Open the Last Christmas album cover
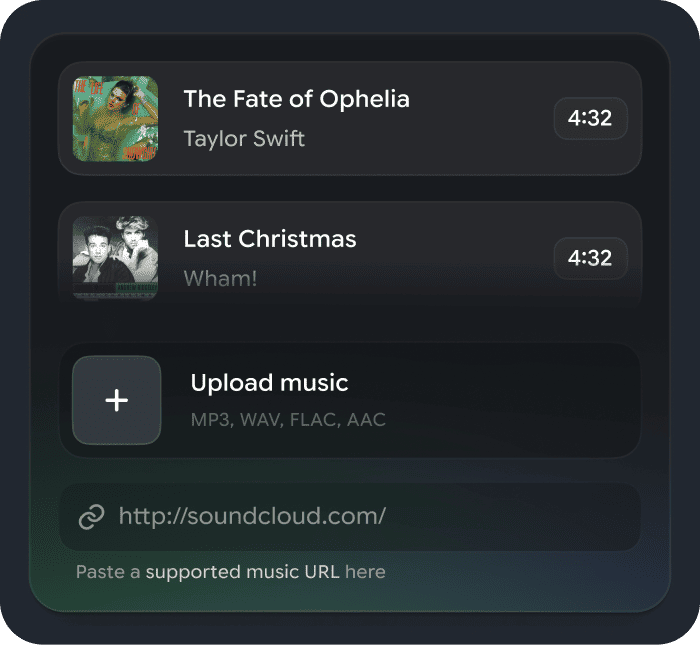The image size is (700, 645). click(115, 258)
